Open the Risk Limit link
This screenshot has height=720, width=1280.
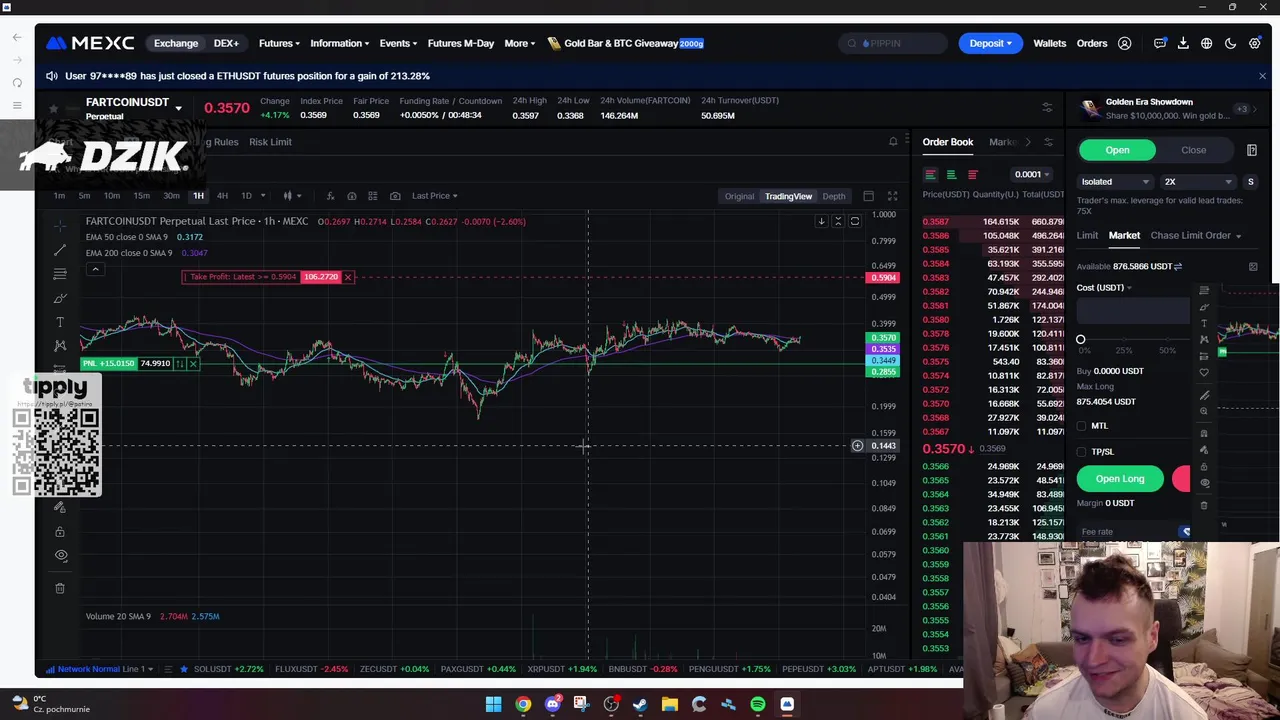pos(270,142)
